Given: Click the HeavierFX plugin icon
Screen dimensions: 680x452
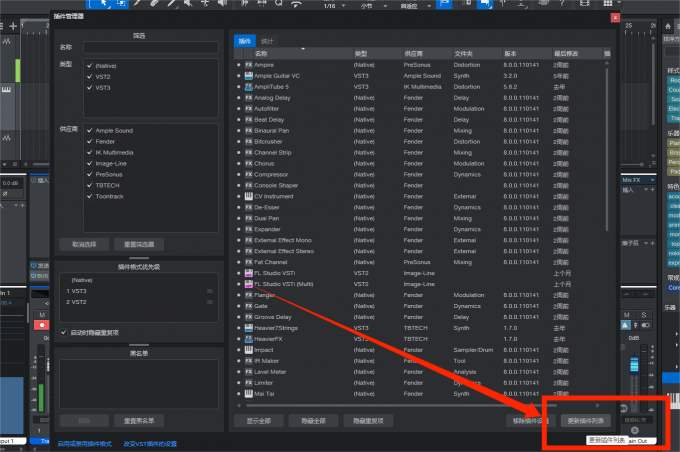Looking at the screenshot, I should [249, 339].
